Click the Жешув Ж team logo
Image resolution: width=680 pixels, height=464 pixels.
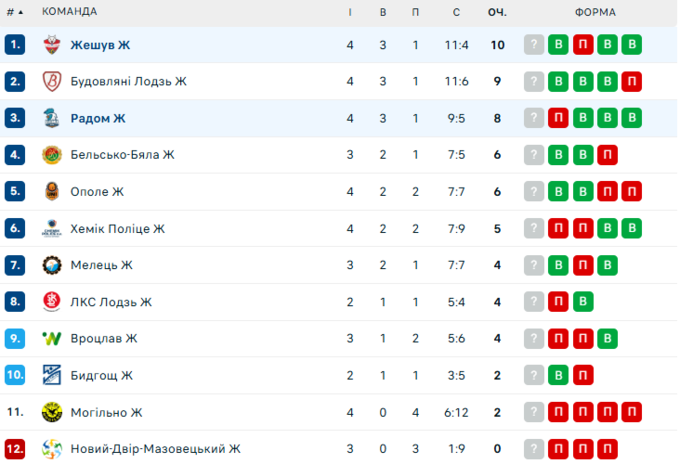pyautogui.click(x=52, y=45)
